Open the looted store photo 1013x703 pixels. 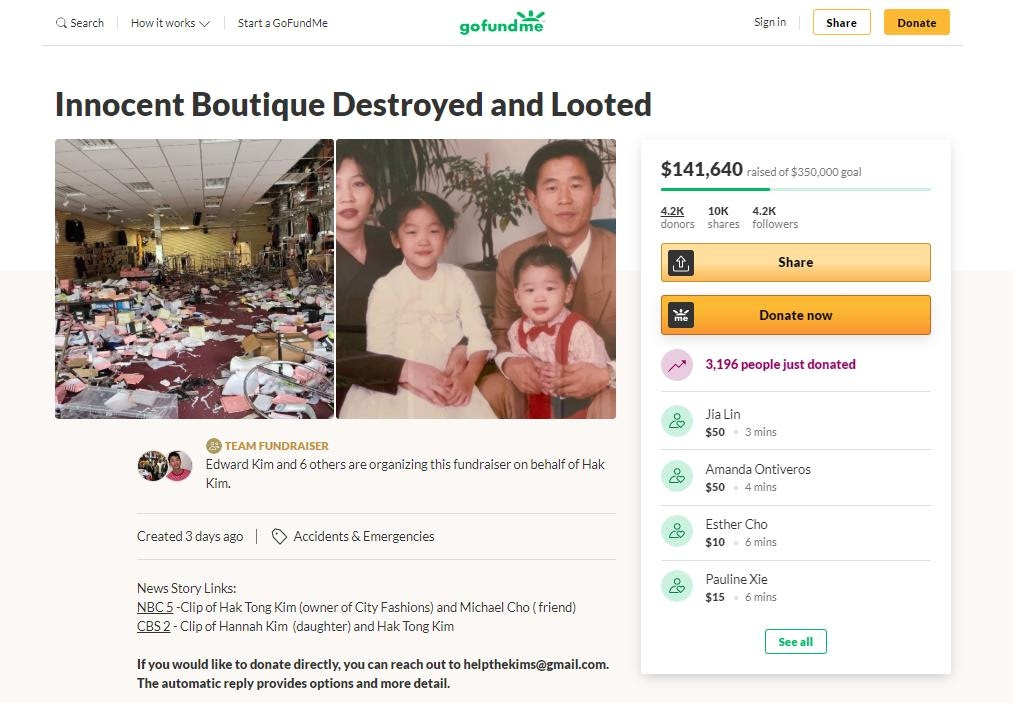tap(194, 278)
